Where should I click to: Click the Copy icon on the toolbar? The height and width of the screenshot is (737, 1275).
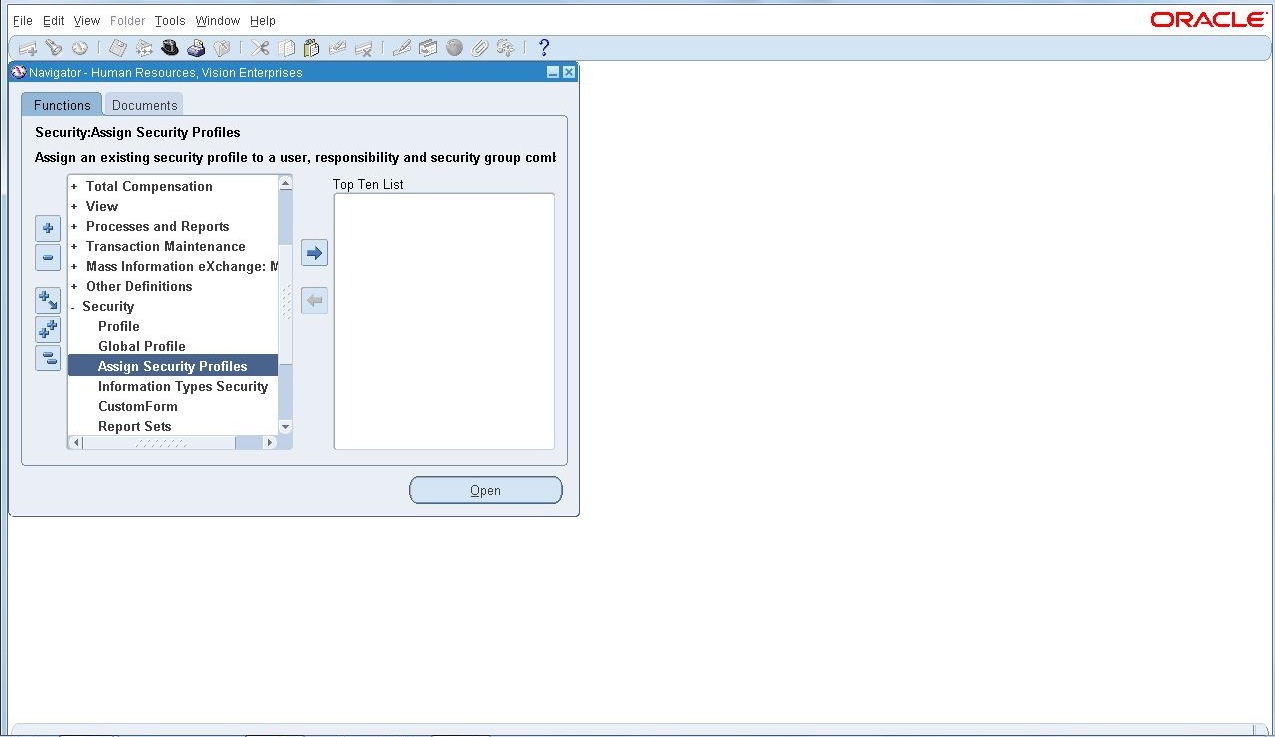point(285,47)
